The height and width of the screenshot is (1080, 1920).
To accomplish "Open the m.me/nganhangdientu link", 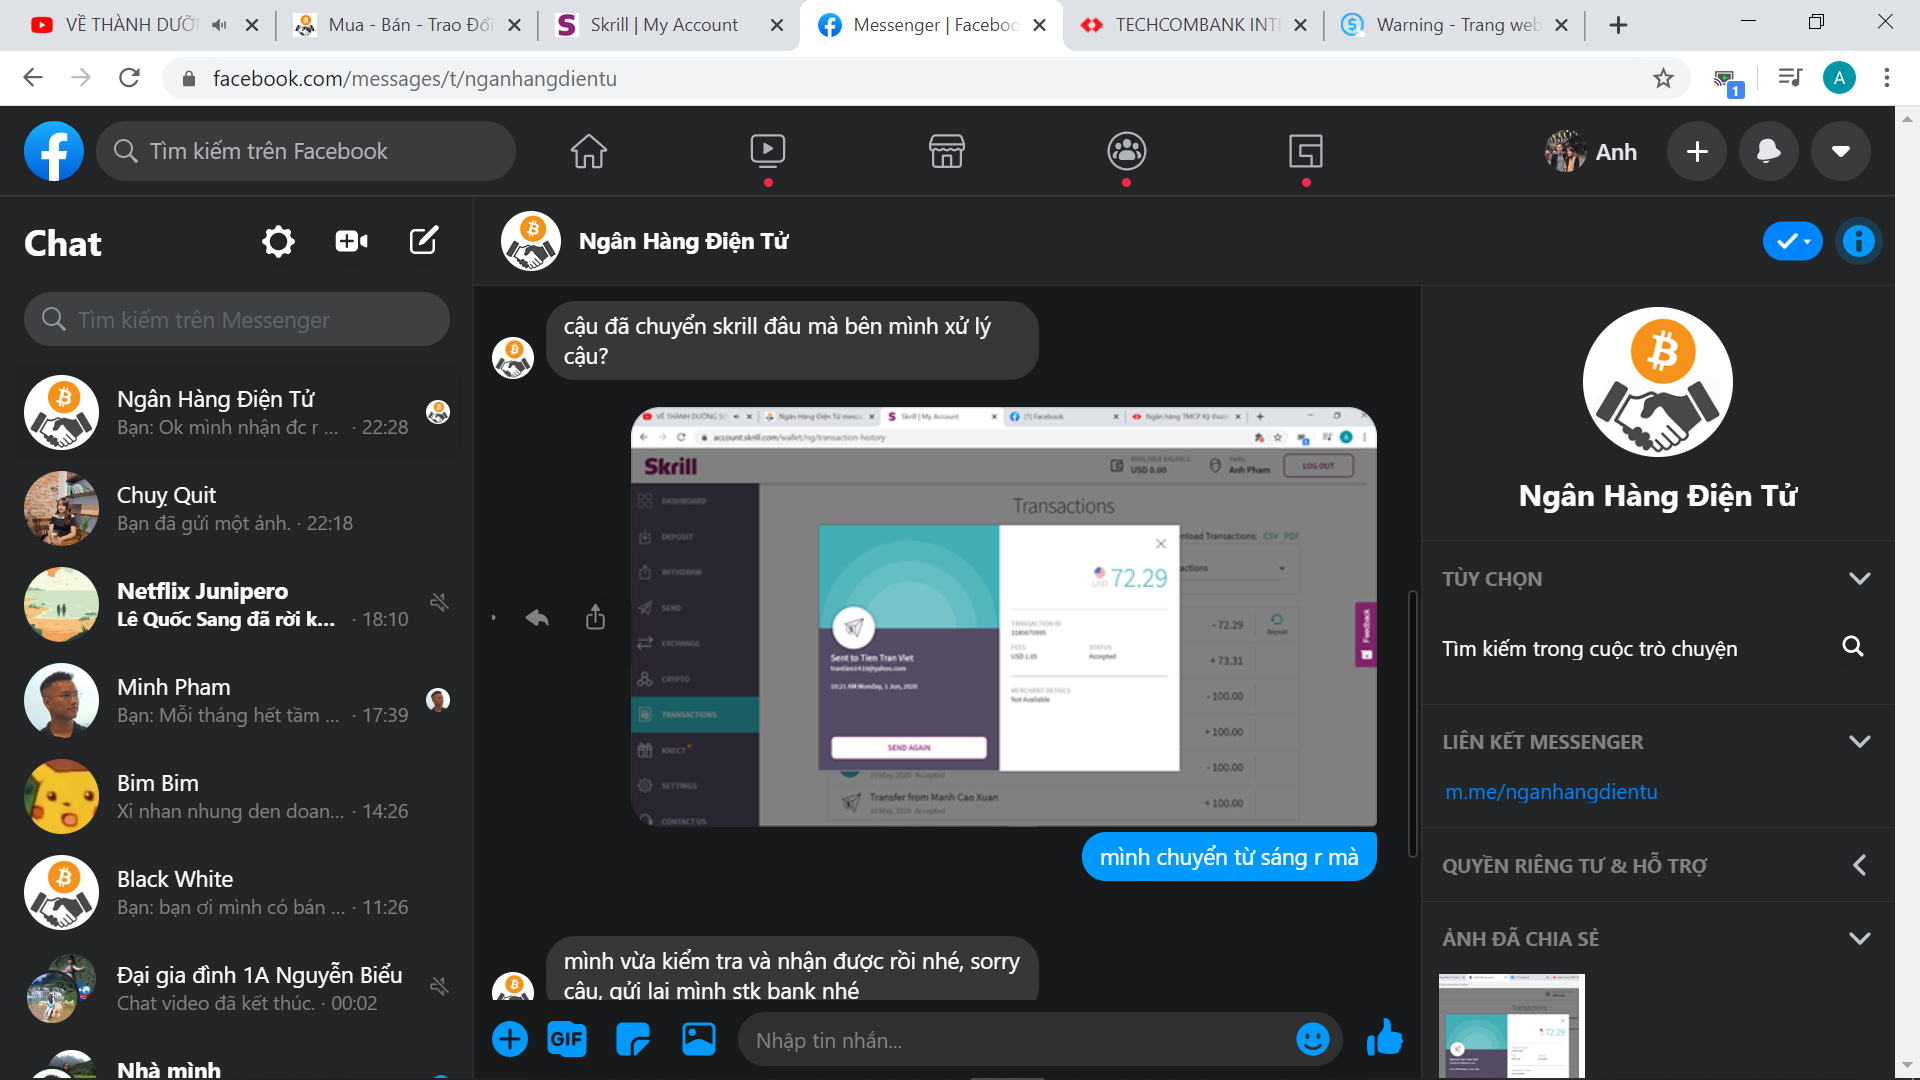I will click(1551, 792).
